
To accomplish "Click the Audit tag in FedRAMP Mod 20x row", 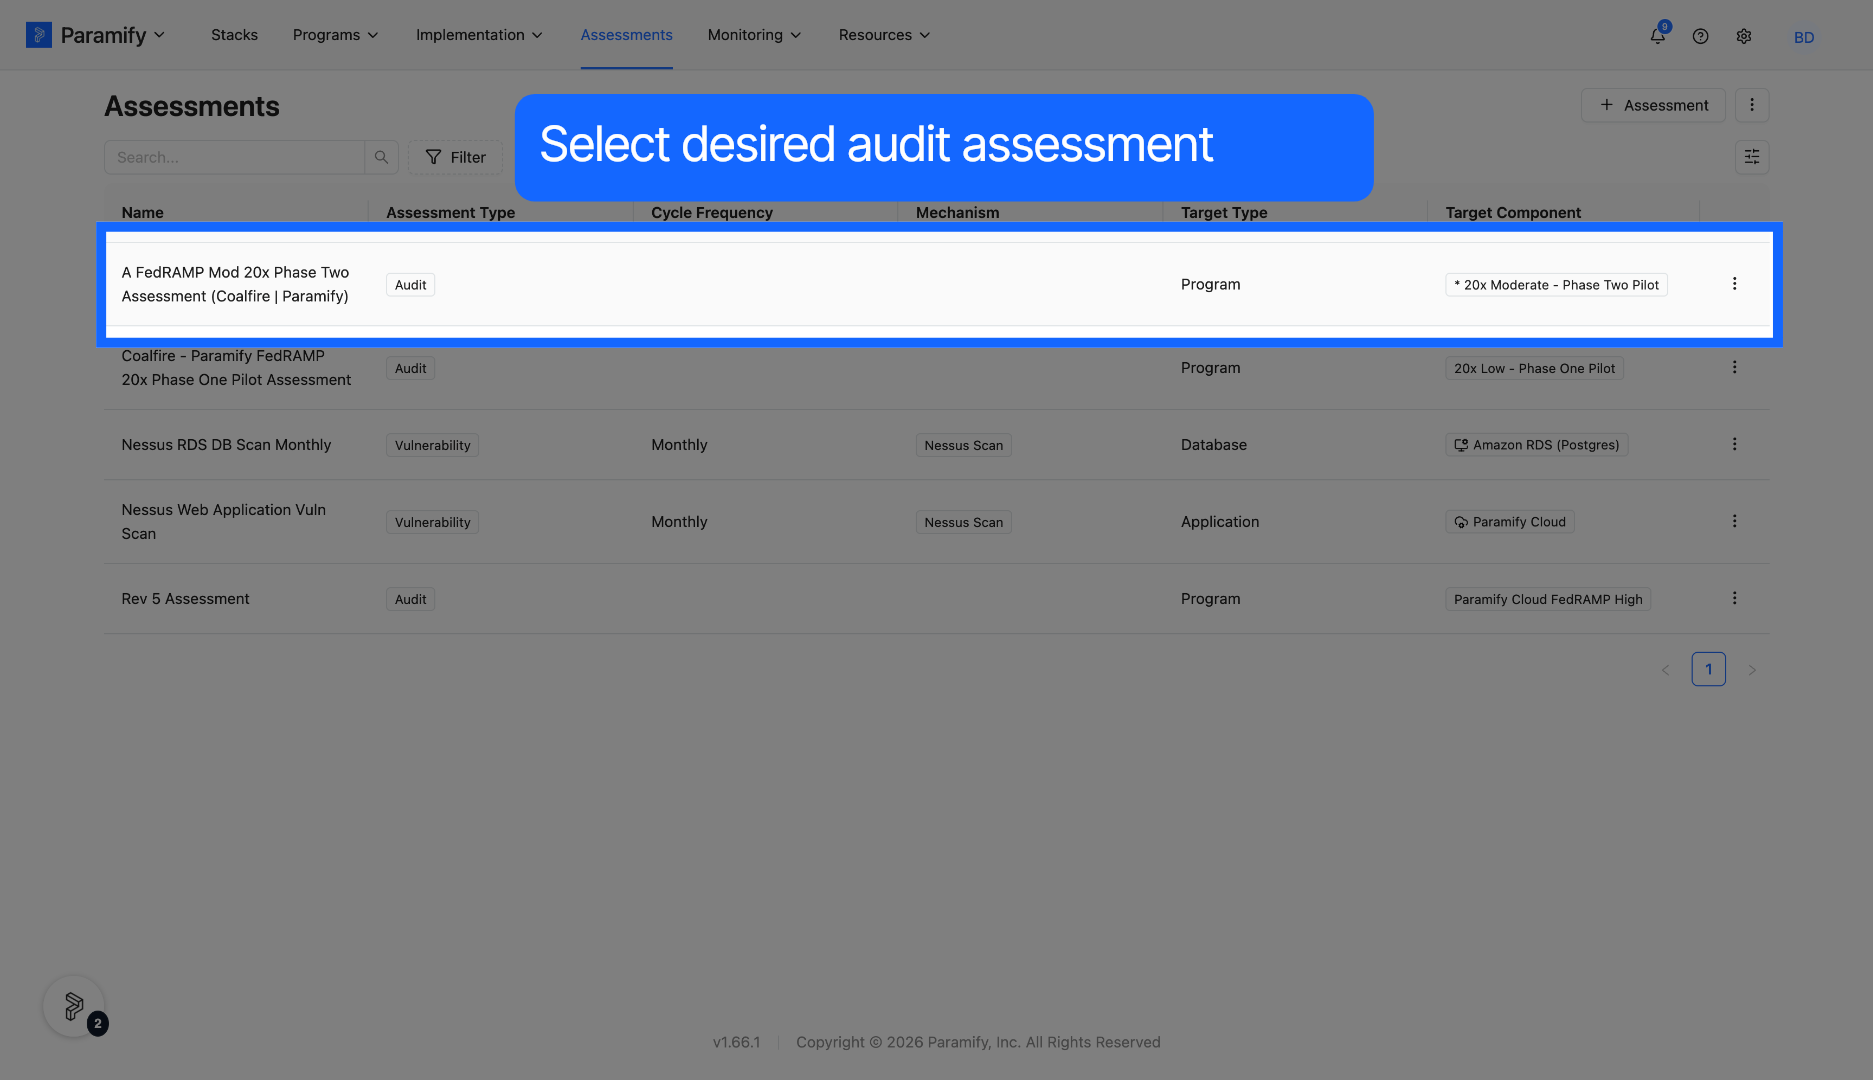I will [x=410, y=285].
